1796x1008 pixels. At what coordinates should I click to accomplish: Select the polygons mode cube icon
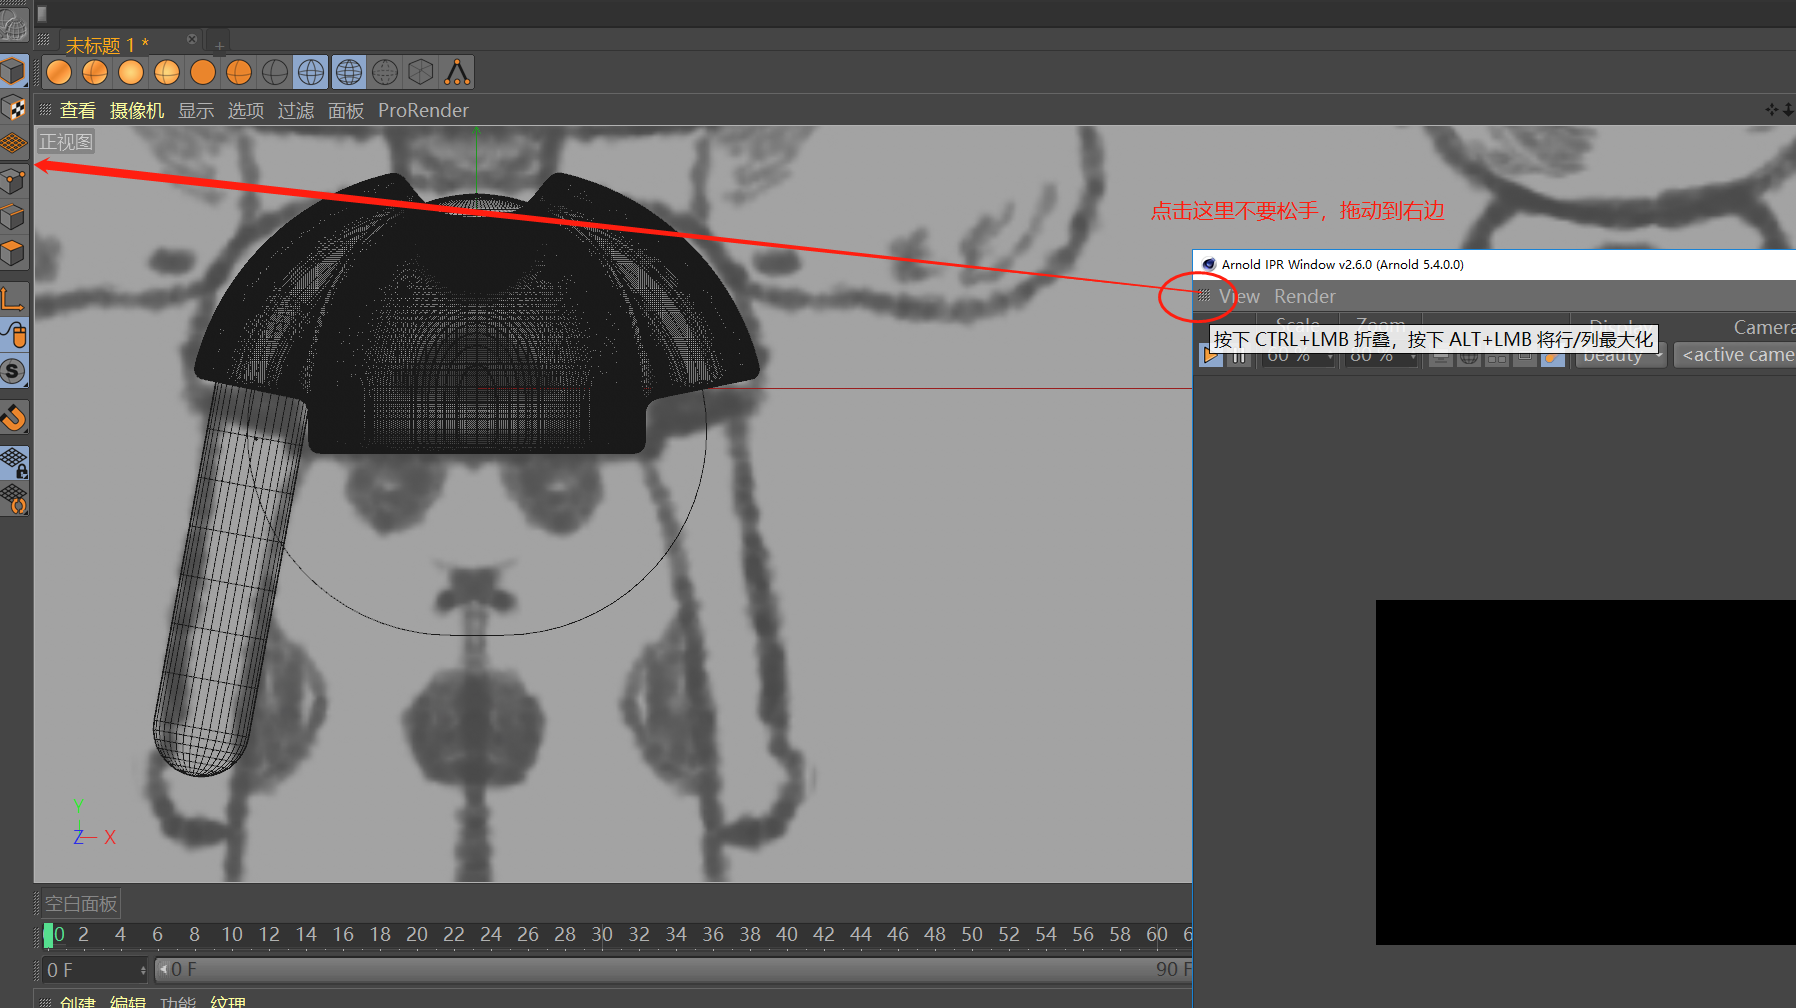[x=14, y=253]
